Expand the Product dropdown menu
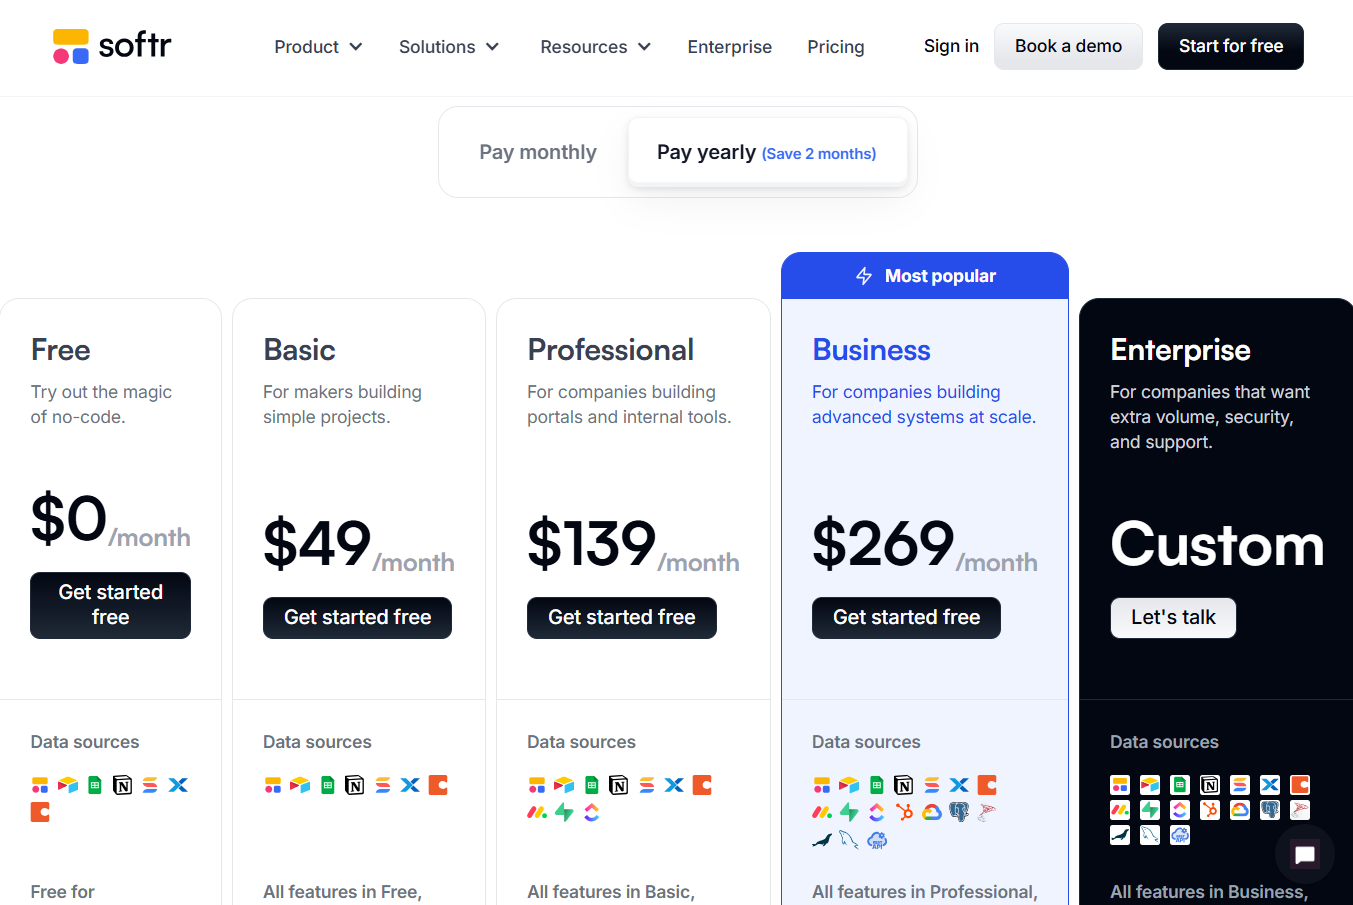Image resolution: width=1353 pixels, height=905 pixels. pyautogui.click(x=318, y=47)
